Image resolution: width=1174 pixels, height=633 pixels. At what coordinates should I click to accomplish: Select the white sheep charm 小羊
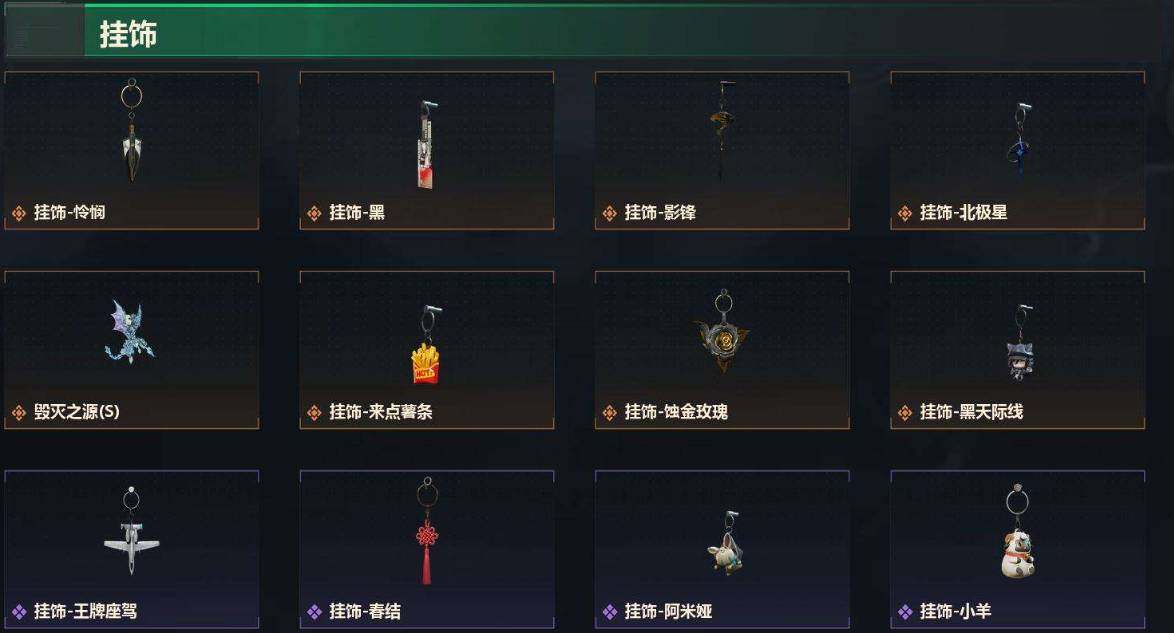1018,533
